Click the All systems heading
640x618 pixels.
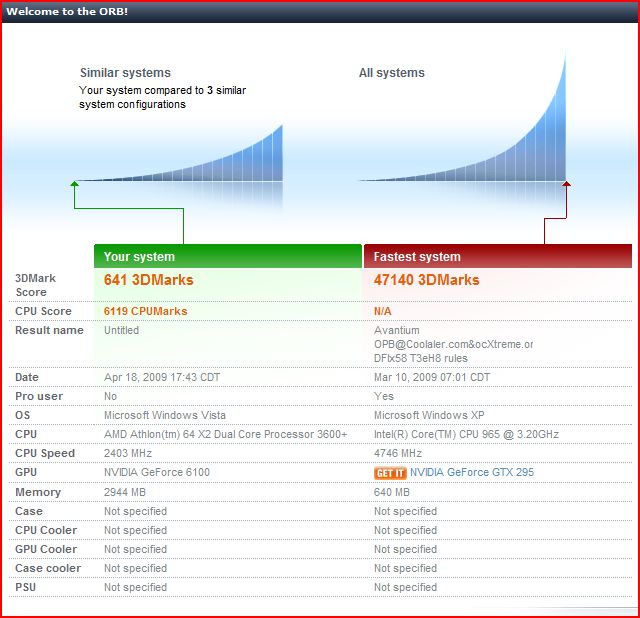392,73
